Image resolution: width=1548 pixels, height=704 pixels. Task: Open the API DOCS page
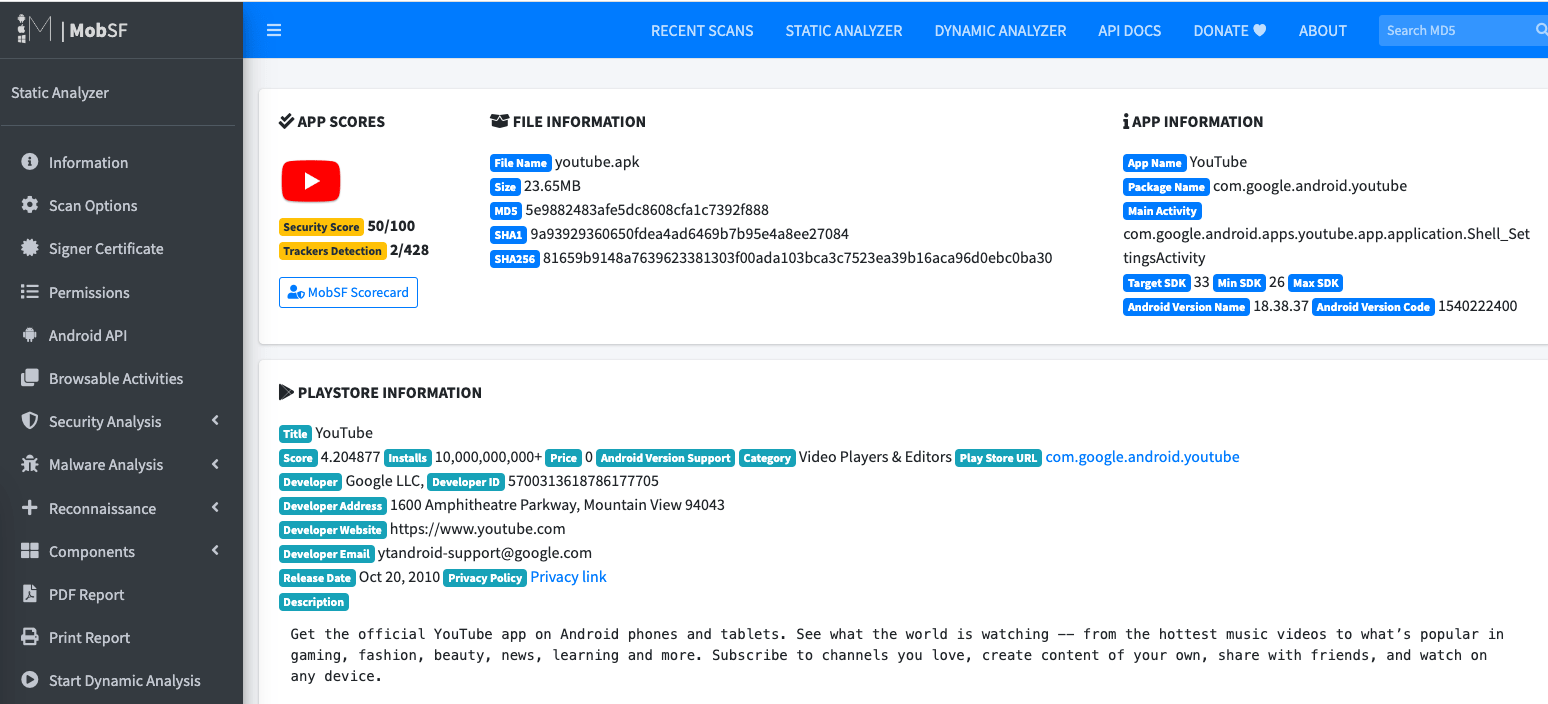(1129, 30)
